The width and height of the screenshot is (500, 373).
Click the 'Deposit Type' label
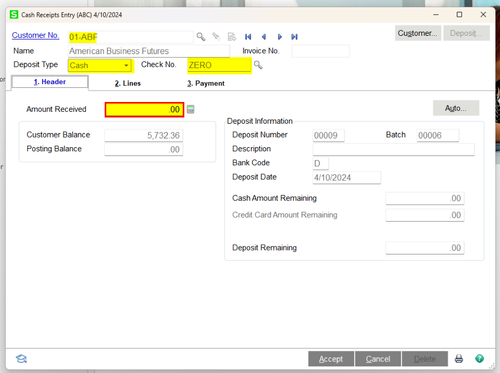pyautogui.click(x=35, y=64)
